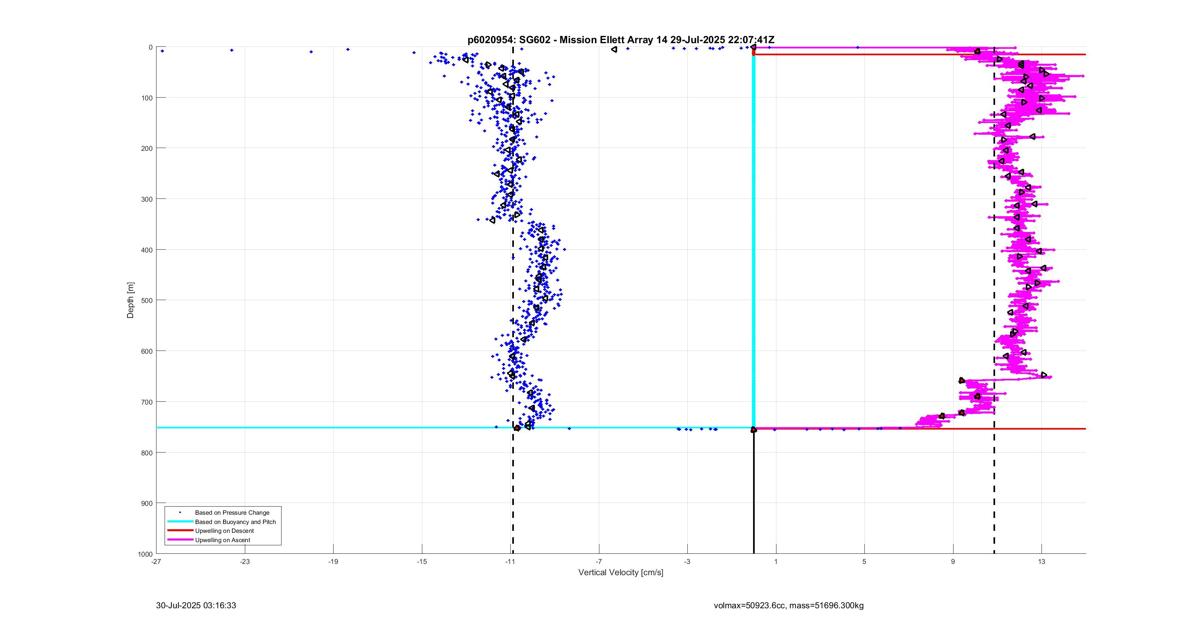The width and height of the screenshot is (1200, 622).
Task: Click the depth tick label '400'
Action: [x=145, y=250]
